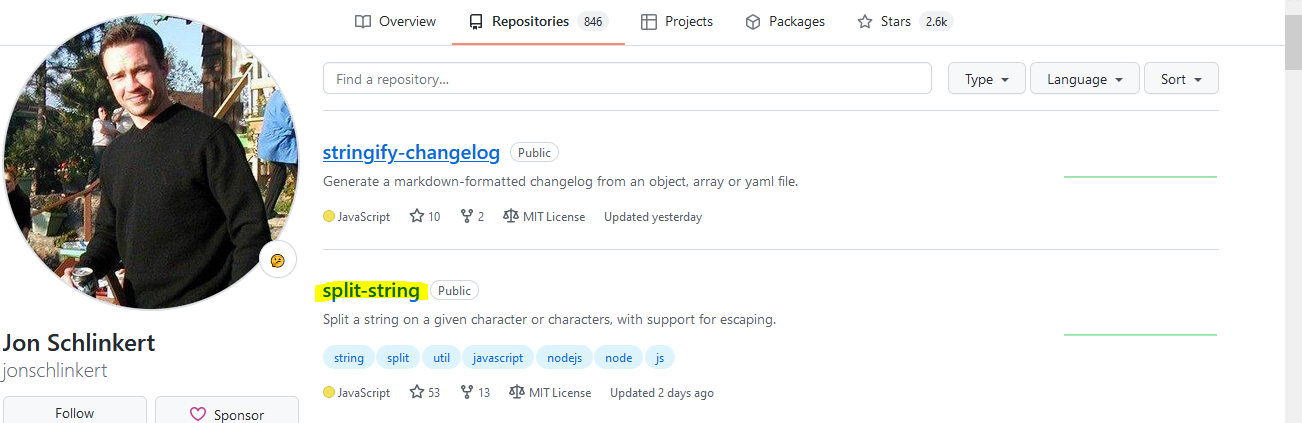
Task: Click 'Updated 2 days ago' text
Action: point(662,393)
